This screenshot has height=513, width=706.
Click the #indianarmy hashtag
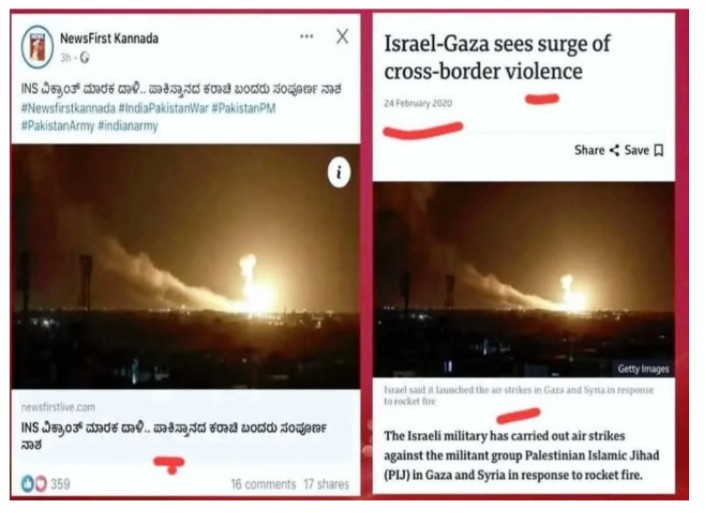(128, 126)
